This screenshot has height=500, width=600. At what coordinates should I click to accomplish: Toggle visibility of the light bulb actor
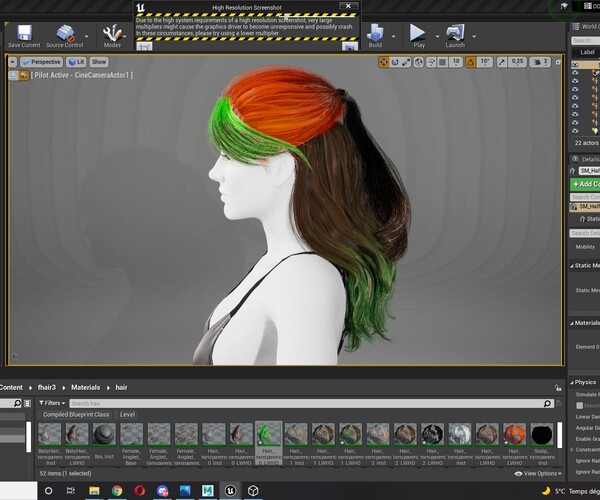pyautogui.click(x=575, y=131)
